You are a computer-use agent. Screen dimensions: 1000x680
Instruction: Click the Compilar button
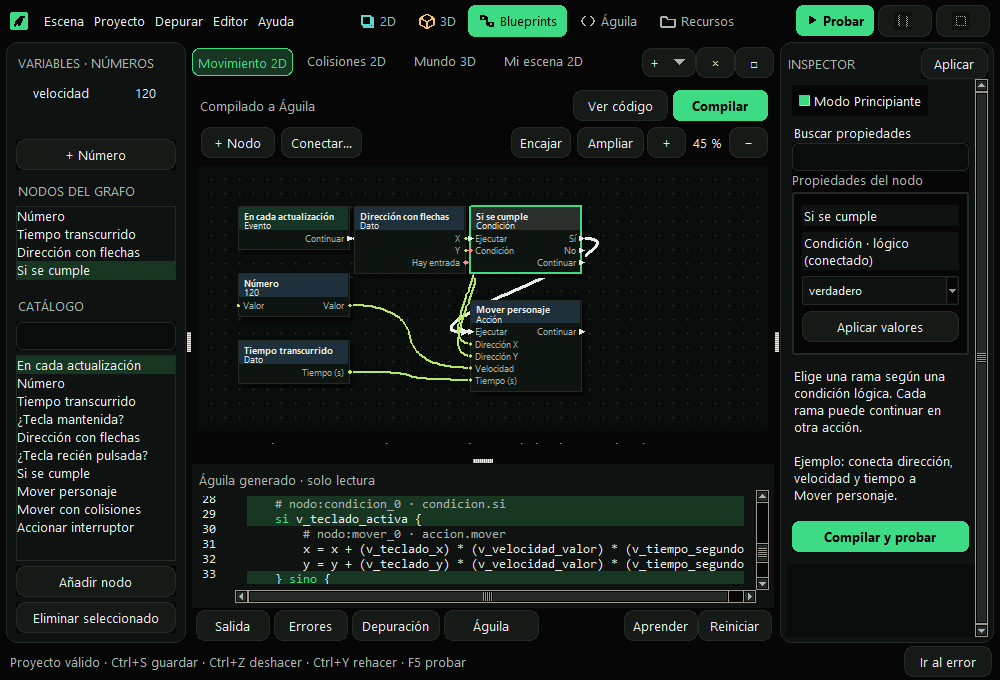720,106
